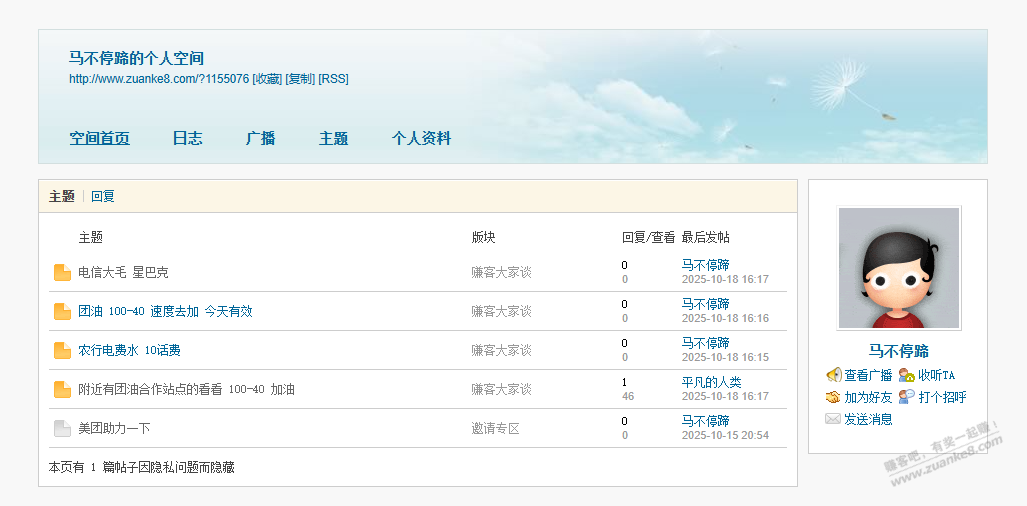The image size is (1027, 506).
Task: Open the 个人资料 navigation tab
Action: click(x=421, y=139)
